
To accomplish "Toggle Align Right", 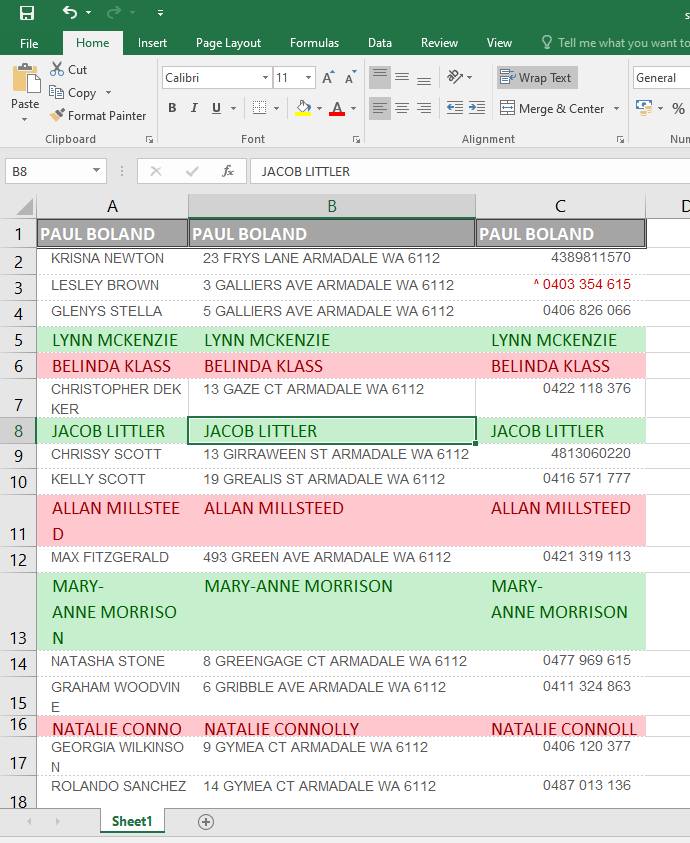I will point(424,109).
